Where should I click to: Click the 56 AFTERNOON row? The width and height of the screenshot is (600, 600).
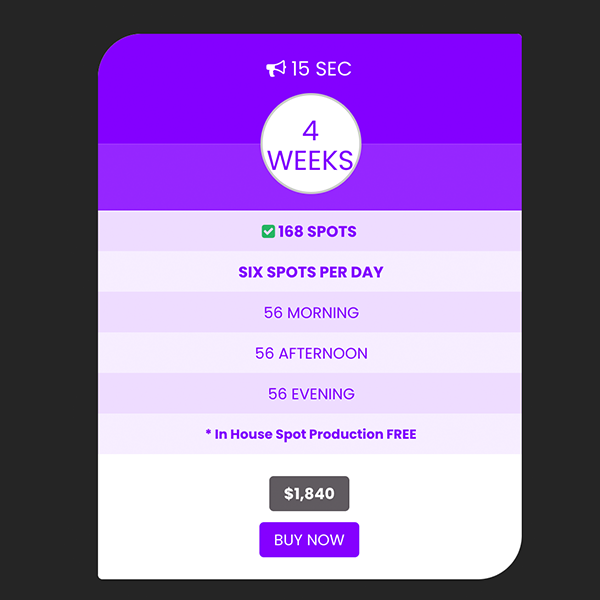tap(310, 353)
